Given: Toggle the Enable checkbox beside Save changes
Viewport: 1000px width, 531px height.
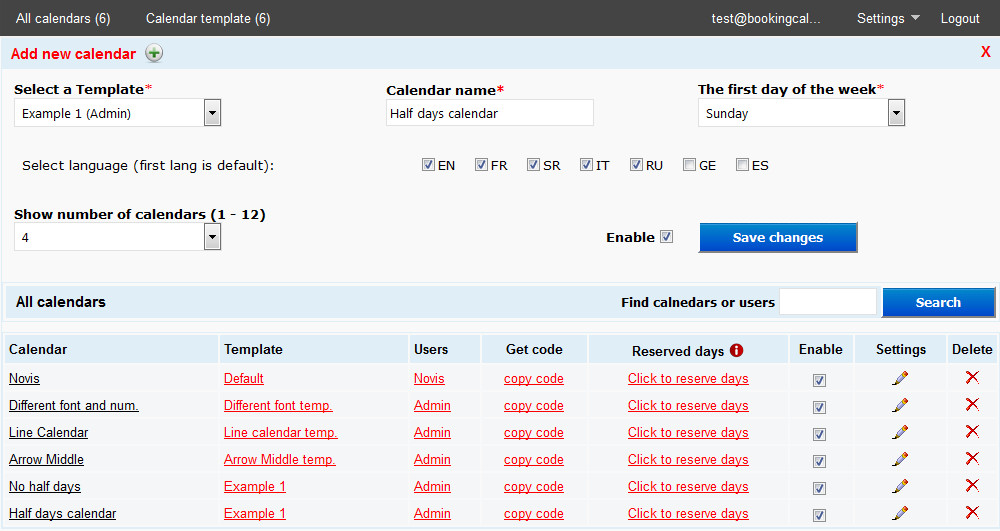Looking at the screenshot, I should (667, 237).
